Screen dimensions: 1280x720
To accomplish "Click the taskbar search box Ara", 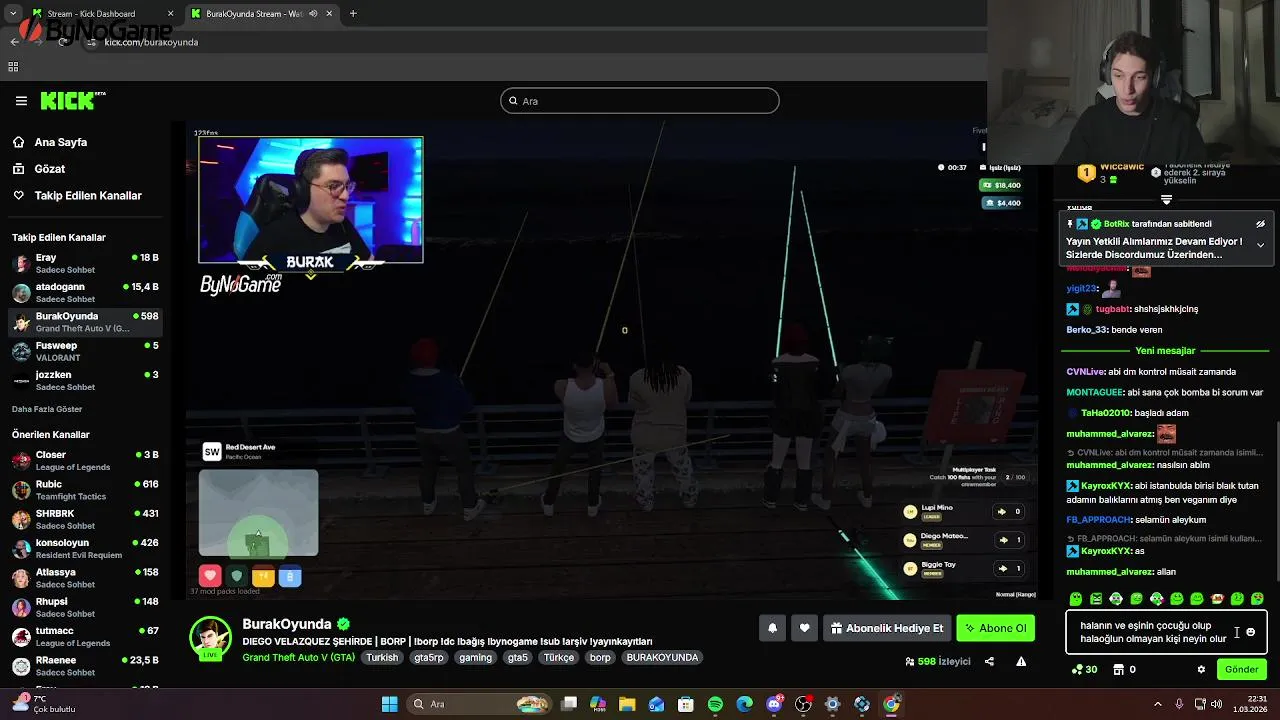I will (x=480, y=704).
